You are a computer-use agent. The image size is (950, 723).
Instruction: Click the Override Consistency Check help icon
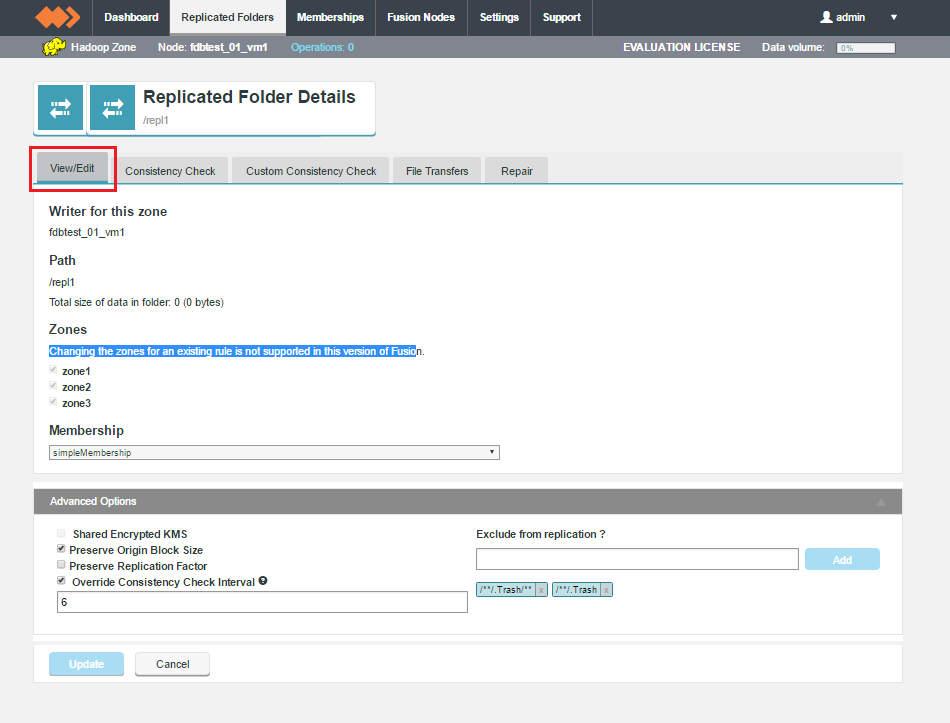click(x=263, y=581)
